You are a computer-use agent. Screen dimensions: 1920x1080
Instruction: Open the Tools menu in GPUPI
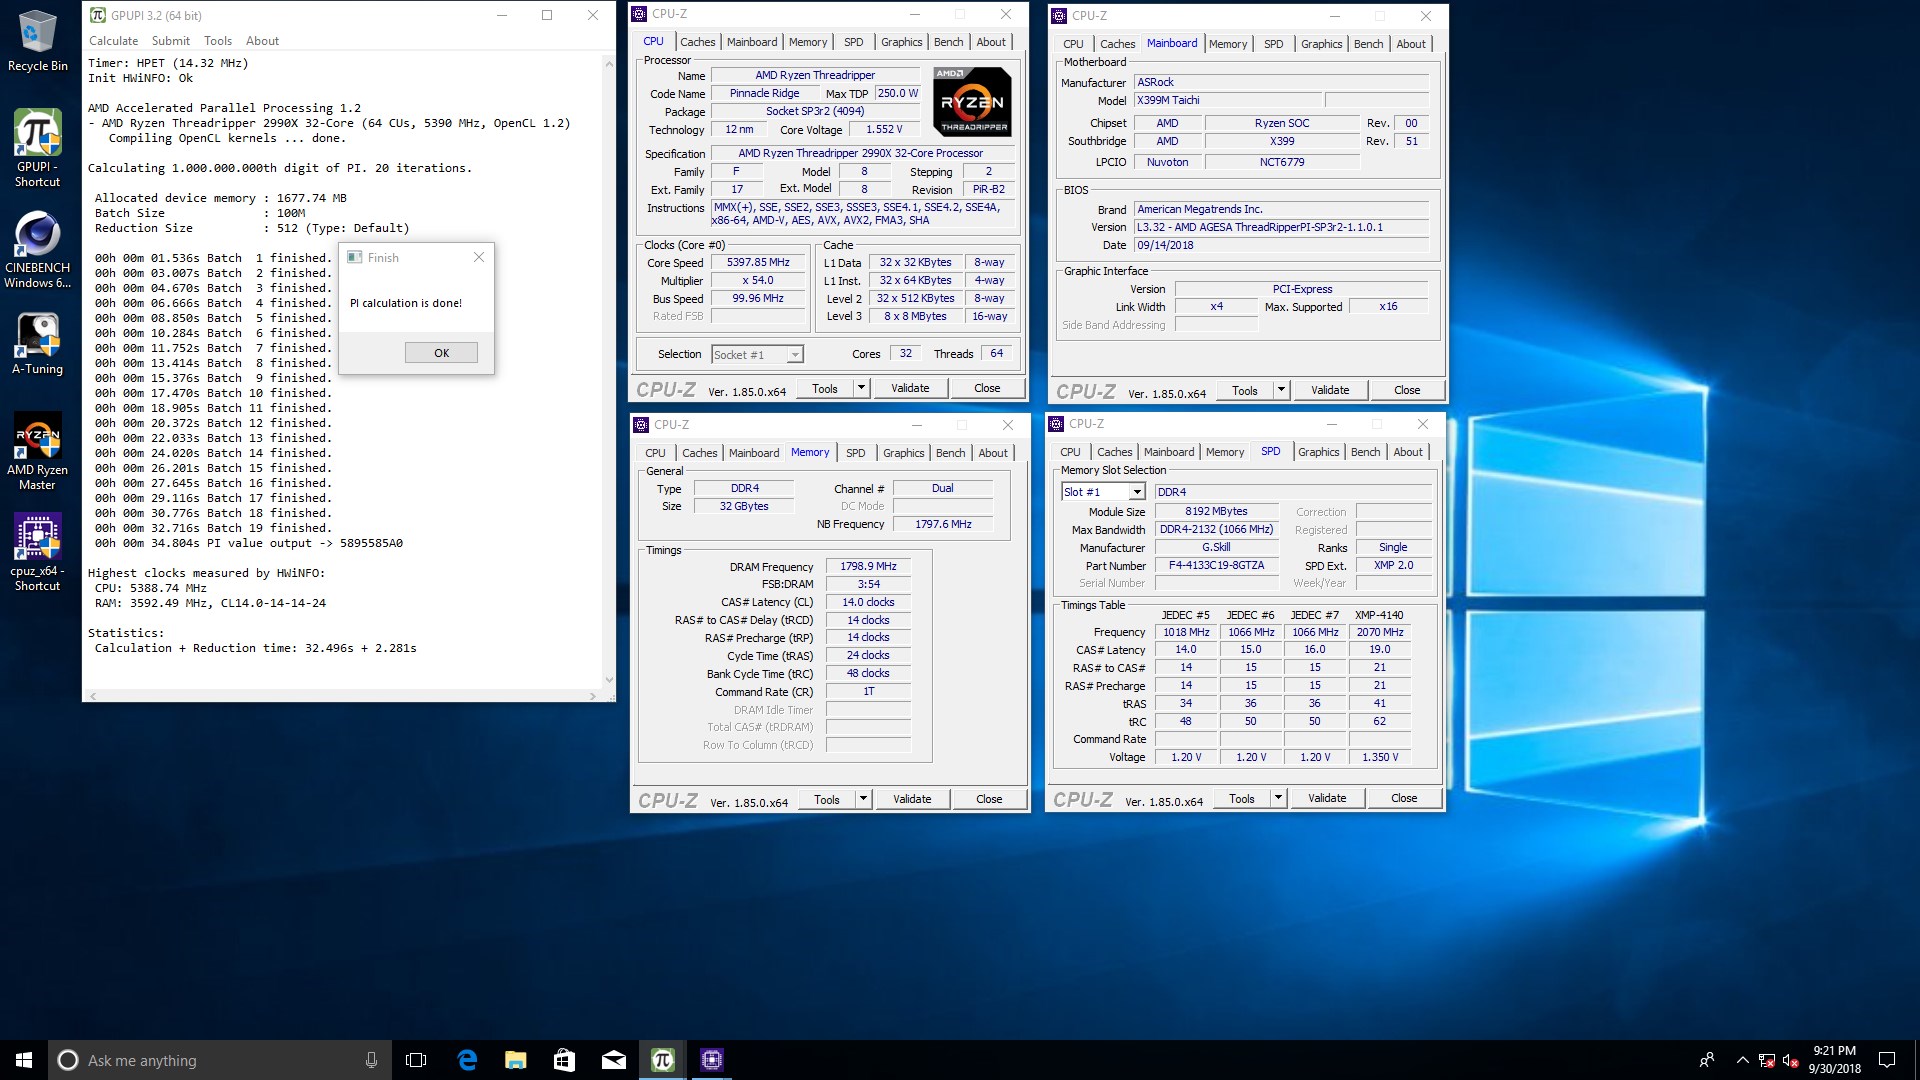point(217,41)
